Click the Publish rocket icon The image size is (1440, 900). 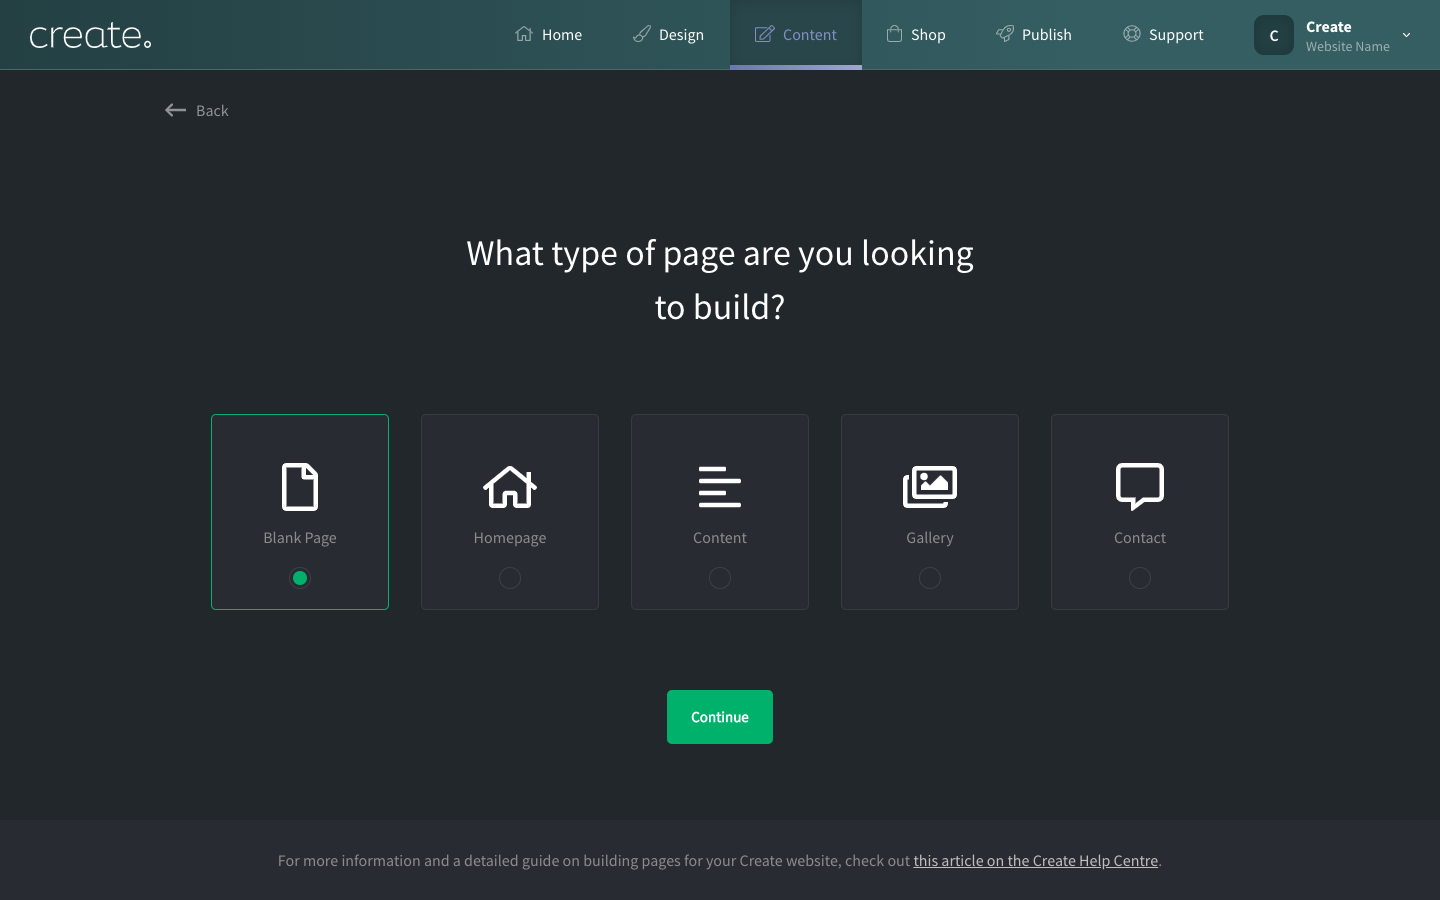(x=1005, y=34)
